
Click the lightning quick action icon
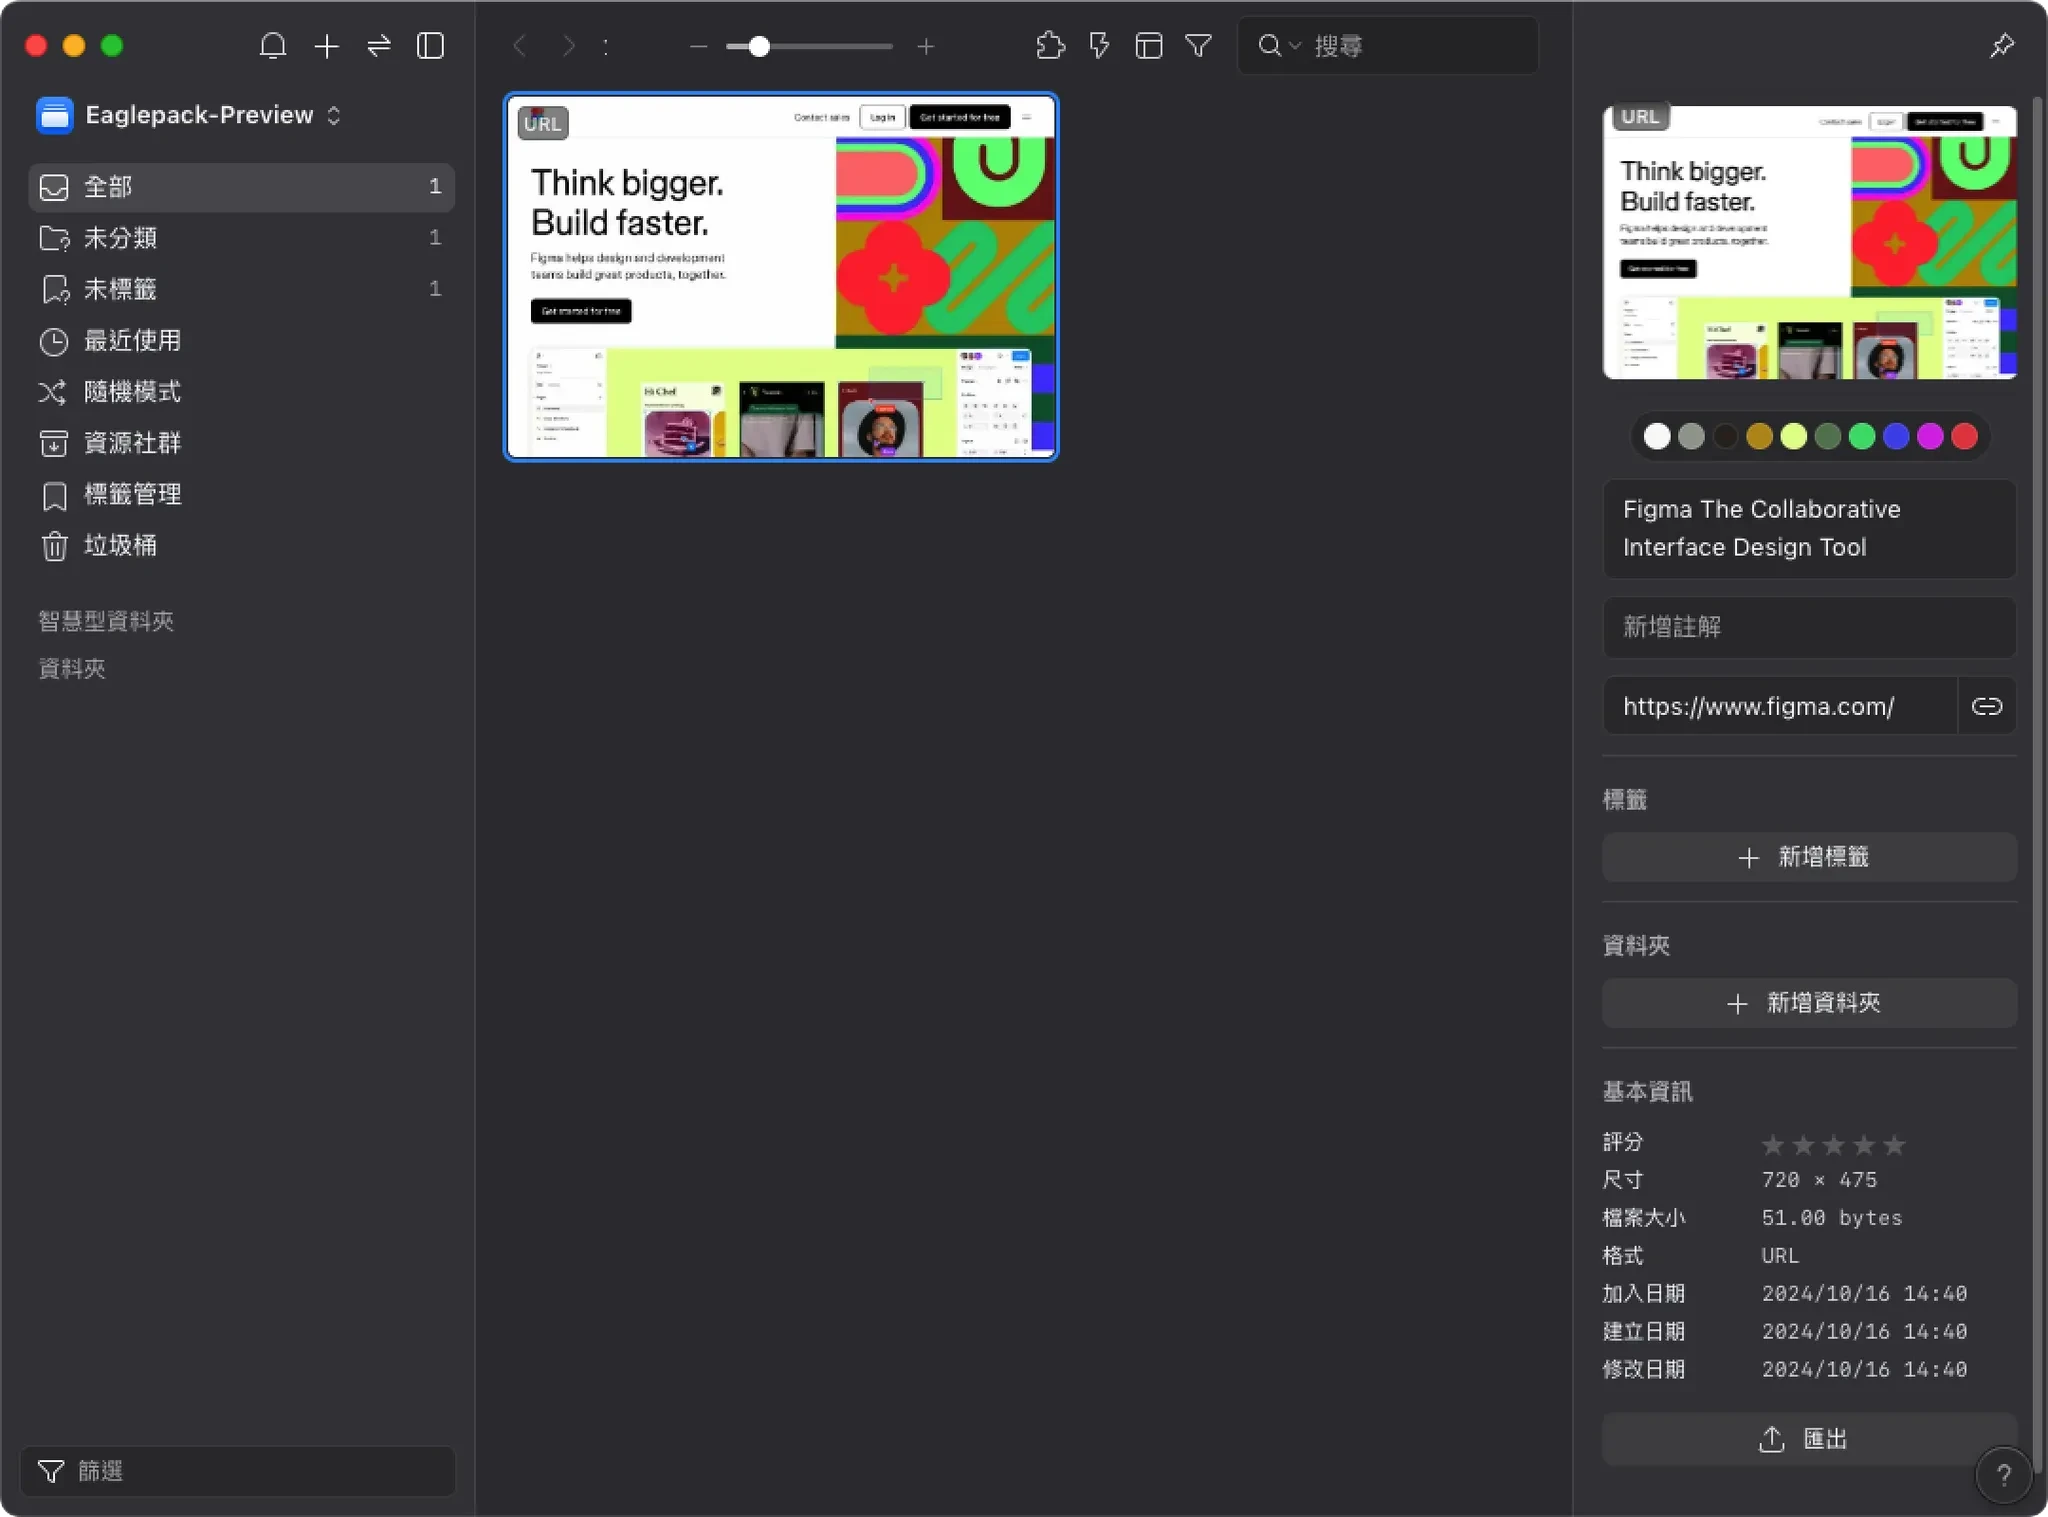pos(1099,46)
